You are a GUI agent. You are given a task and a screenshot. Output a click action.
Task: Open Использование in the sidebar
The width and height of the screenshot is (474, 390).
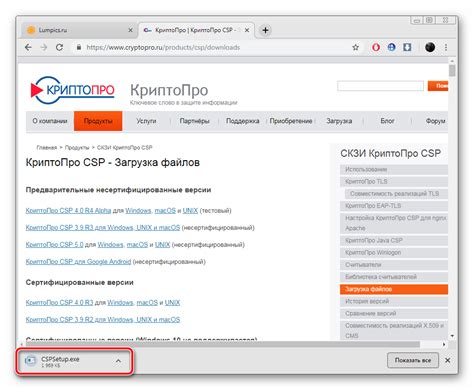pos(394,169)
